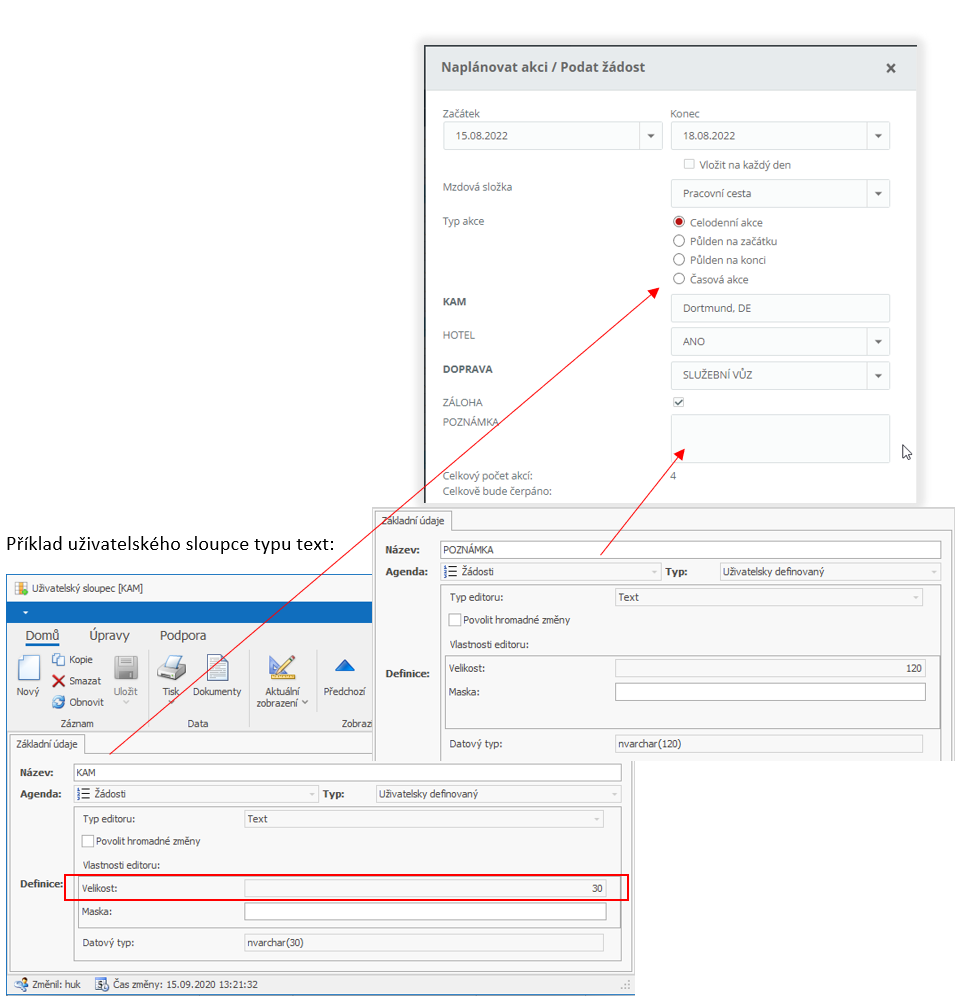Expand Aktuální zobrazení dropdown arrow
Screen dimensions: 970x1006
coord(305,703)
